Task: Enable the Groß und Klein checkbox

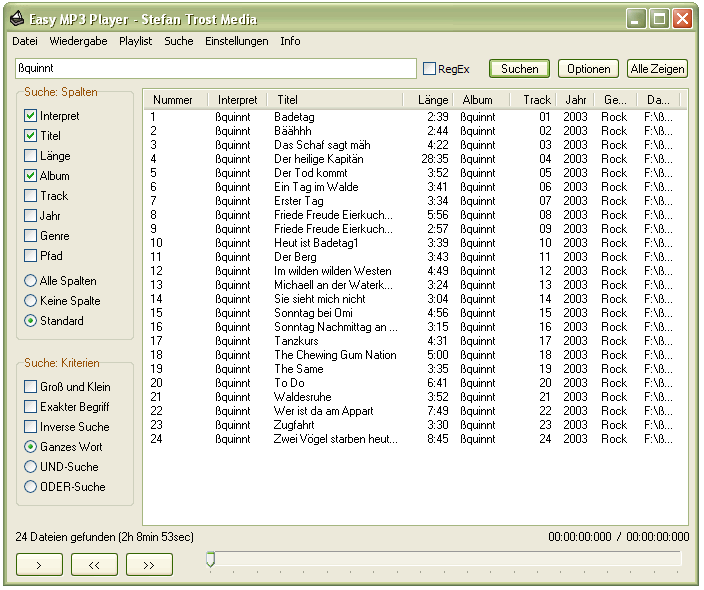Action: 30,387
